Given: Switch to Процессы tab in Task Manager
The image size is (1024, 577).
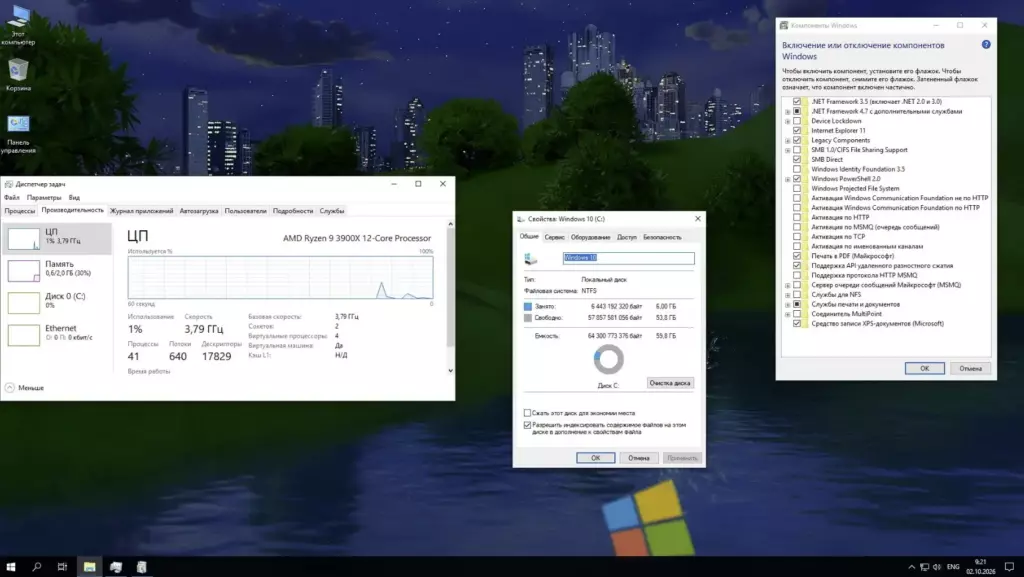Looking at the screenshot, I should (20, 211).
